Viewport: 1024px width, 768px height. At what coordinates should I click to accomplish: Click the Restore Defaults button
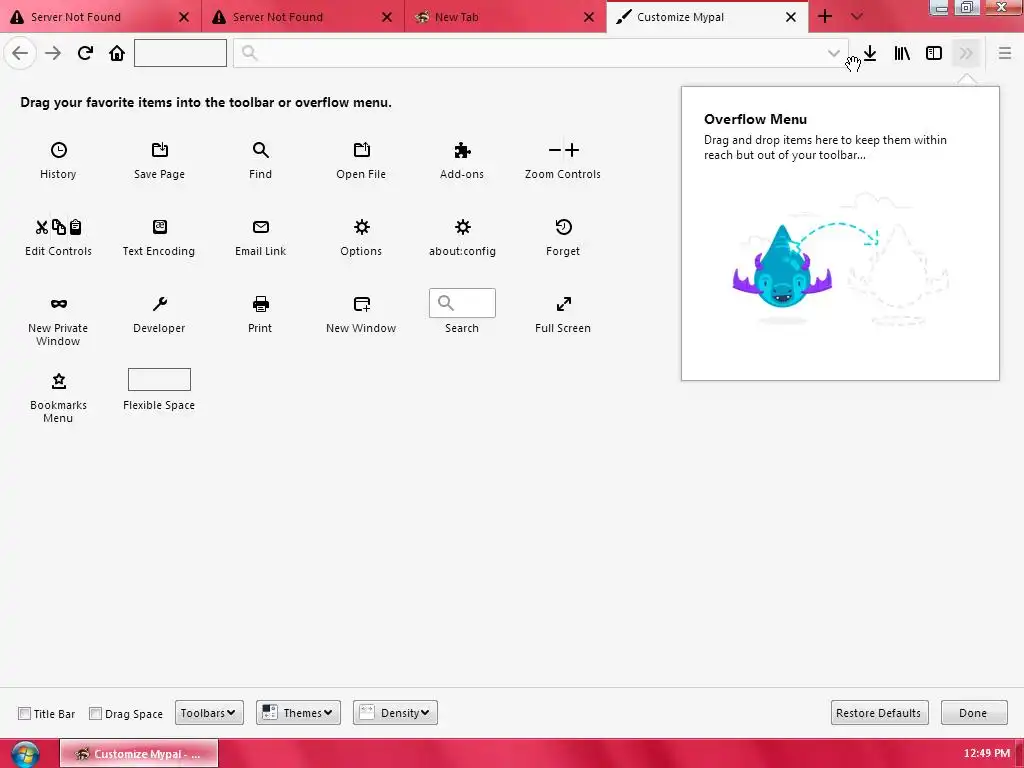pyautogui.click(x=878, y=713)
